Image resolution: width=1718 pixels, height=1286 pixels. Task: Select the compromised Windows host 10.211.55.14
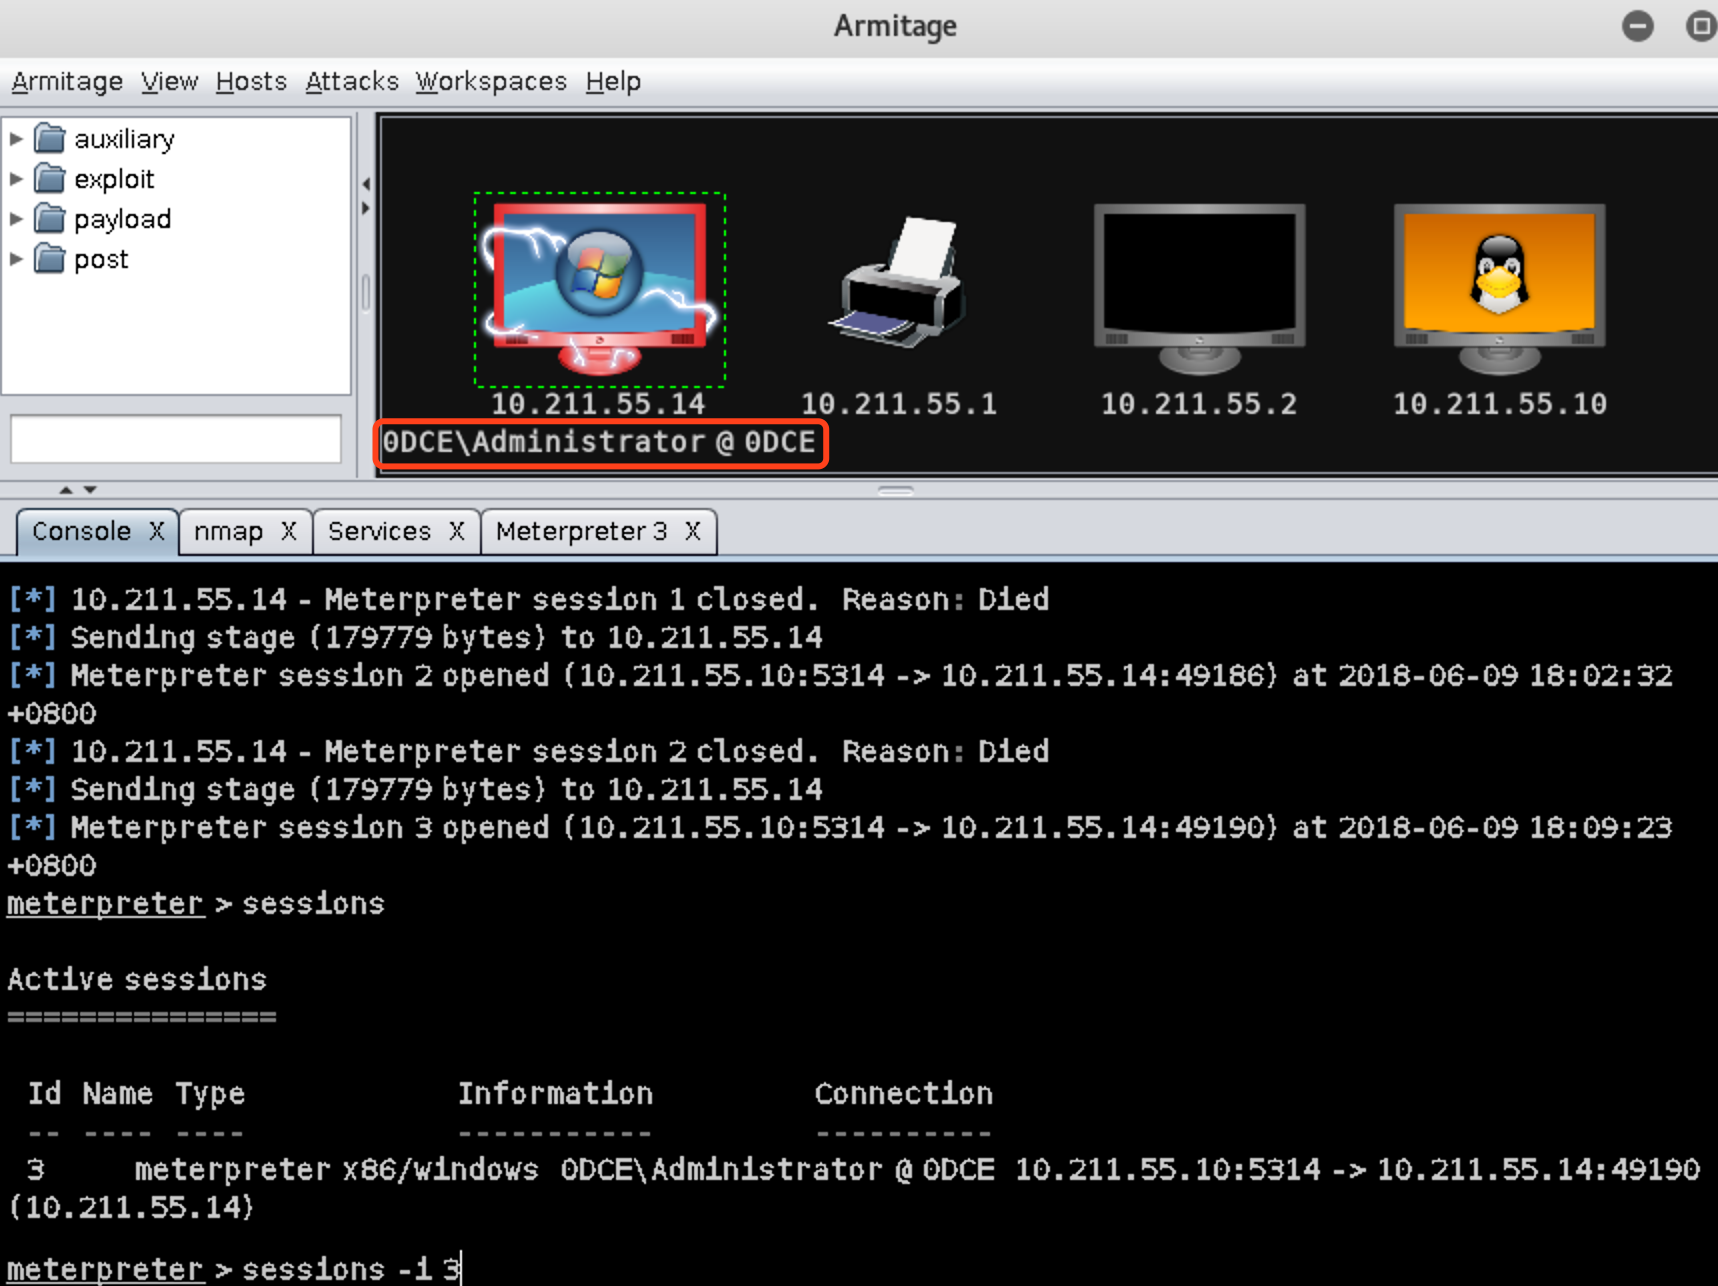point(599,288)
